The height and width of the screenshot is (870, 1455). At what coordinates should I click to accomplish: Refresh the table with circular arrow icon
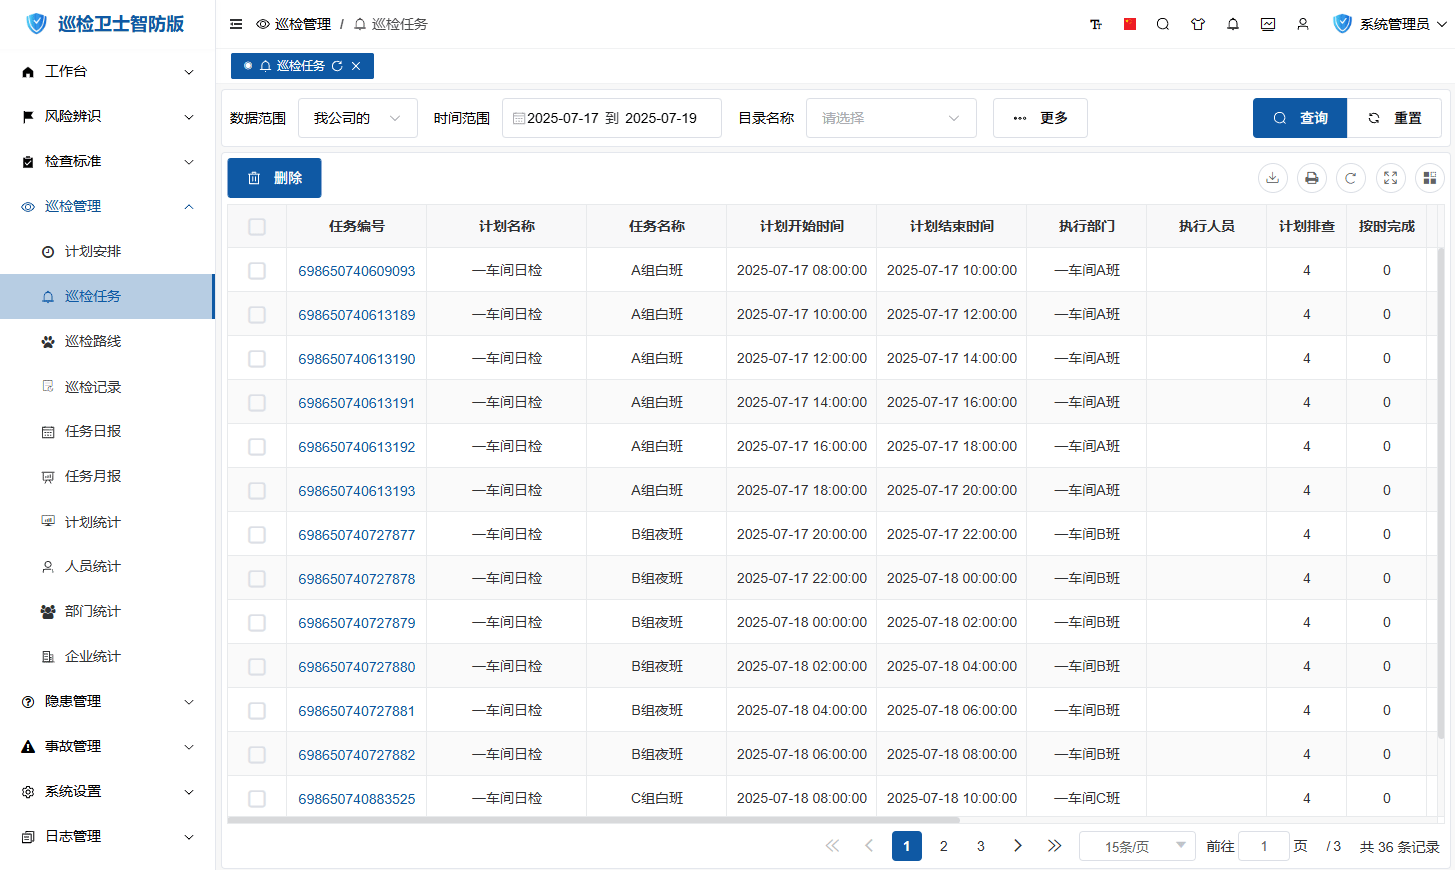[1351, 178]
